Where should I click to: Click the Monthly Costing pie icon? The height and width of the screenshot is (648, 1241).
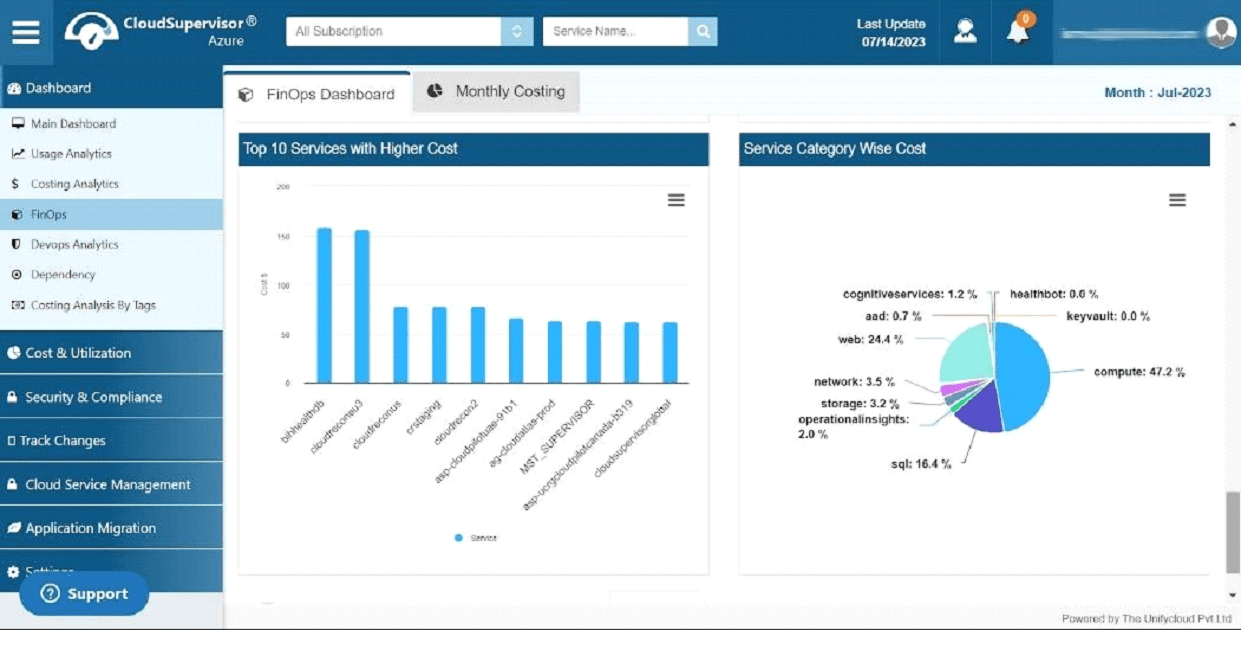(435, 91)
